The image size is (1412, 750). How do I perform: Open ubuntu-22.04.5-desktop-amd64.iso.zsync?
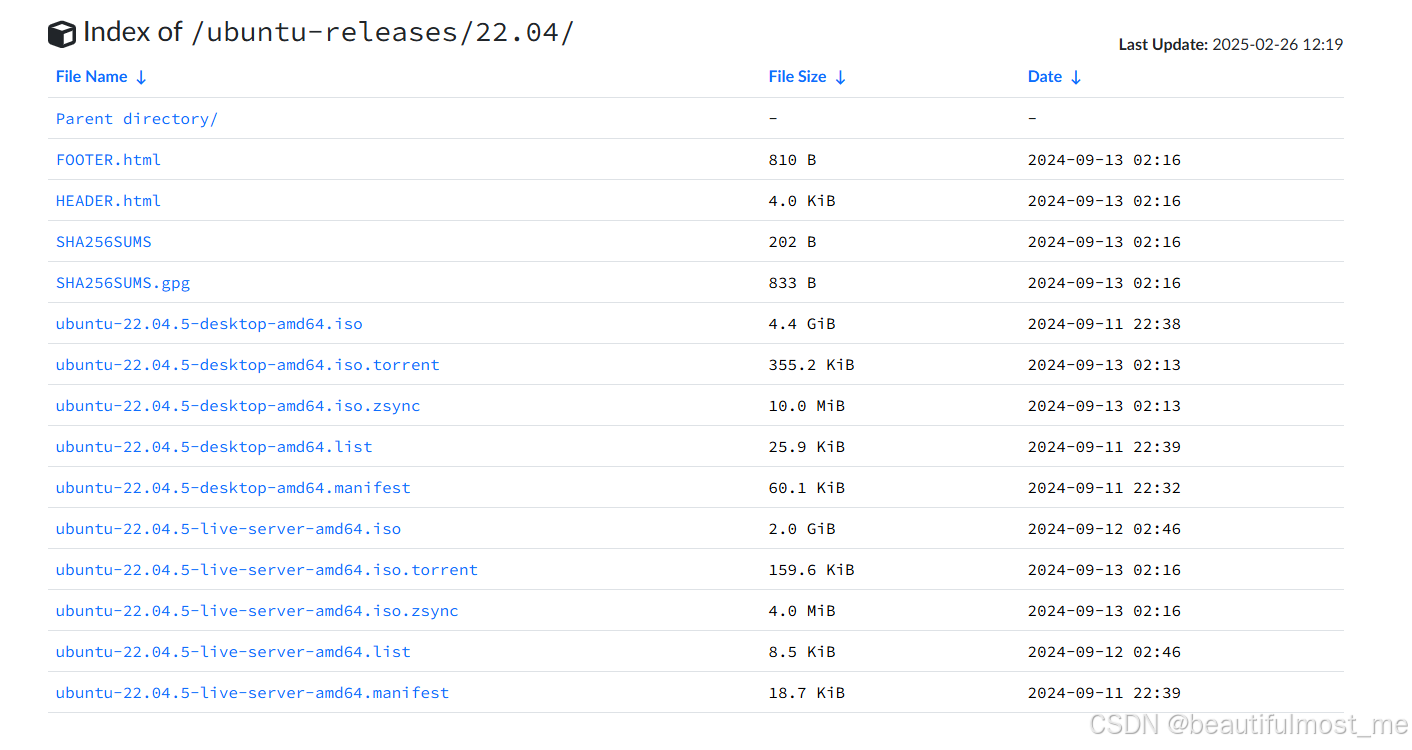(238, 405)
